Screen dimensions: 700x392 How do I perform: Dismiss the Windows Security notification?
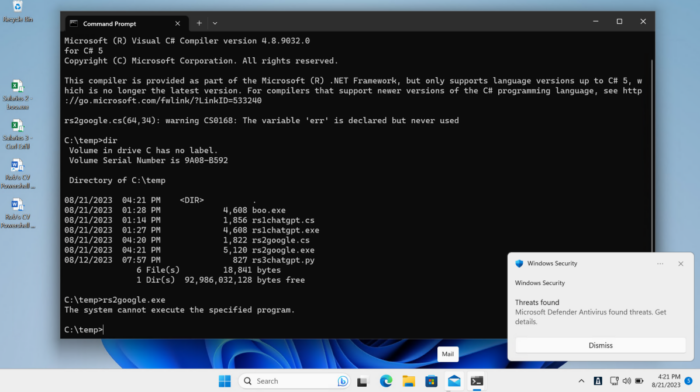[600, 345]
